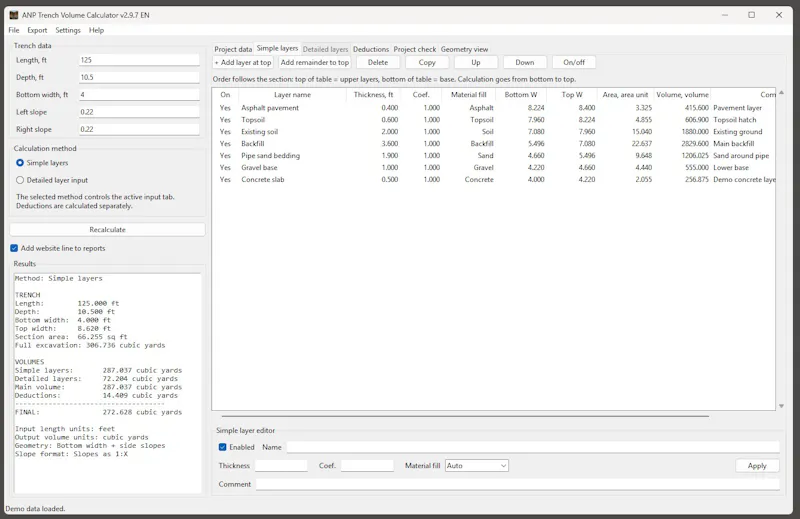Open the Settings menu

pos(68,30)
